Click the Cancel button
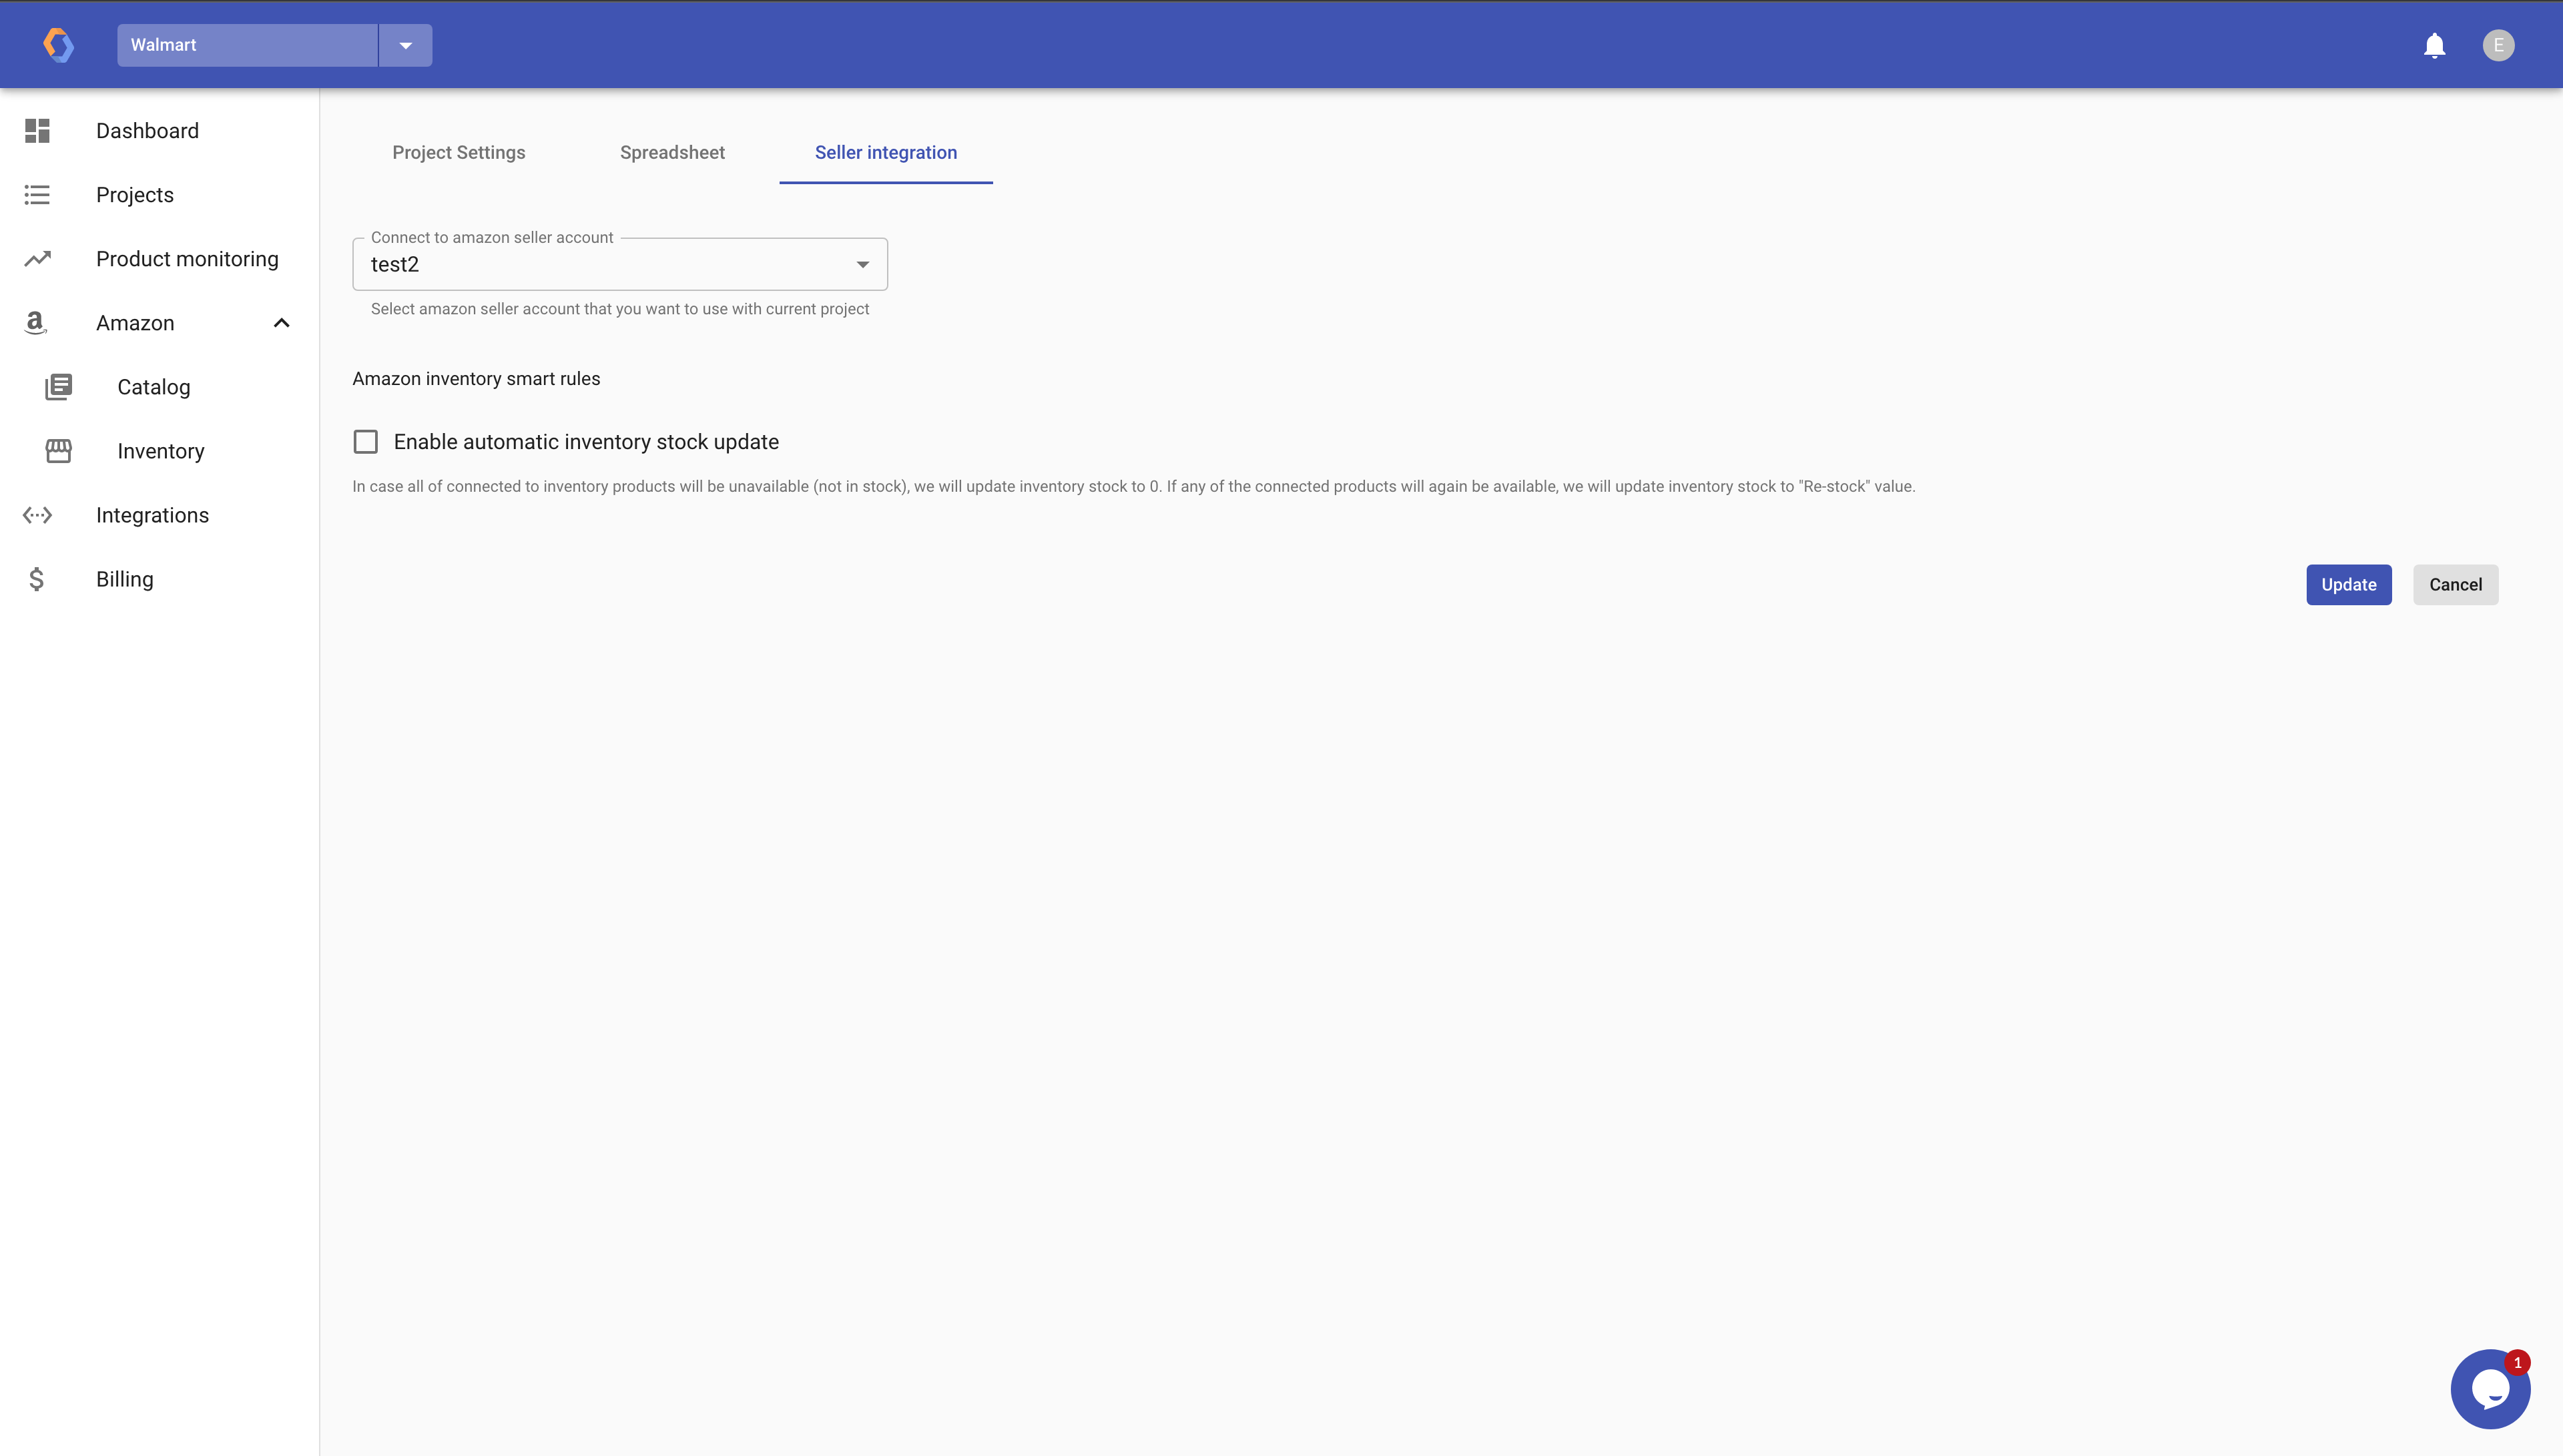The height and width of the screenshot is (1456, 2563). point(2455,585)
